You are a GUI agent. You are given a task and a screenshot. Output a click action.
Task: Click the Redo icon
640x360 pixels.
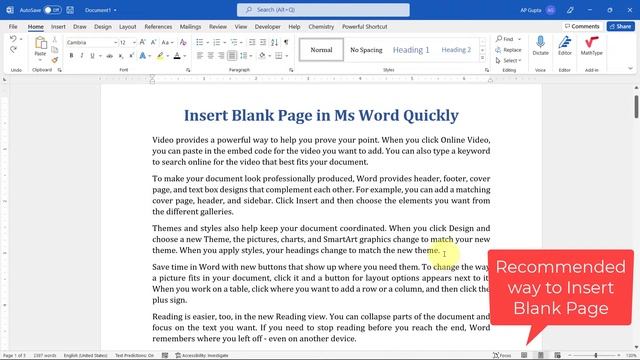(13, 49)
